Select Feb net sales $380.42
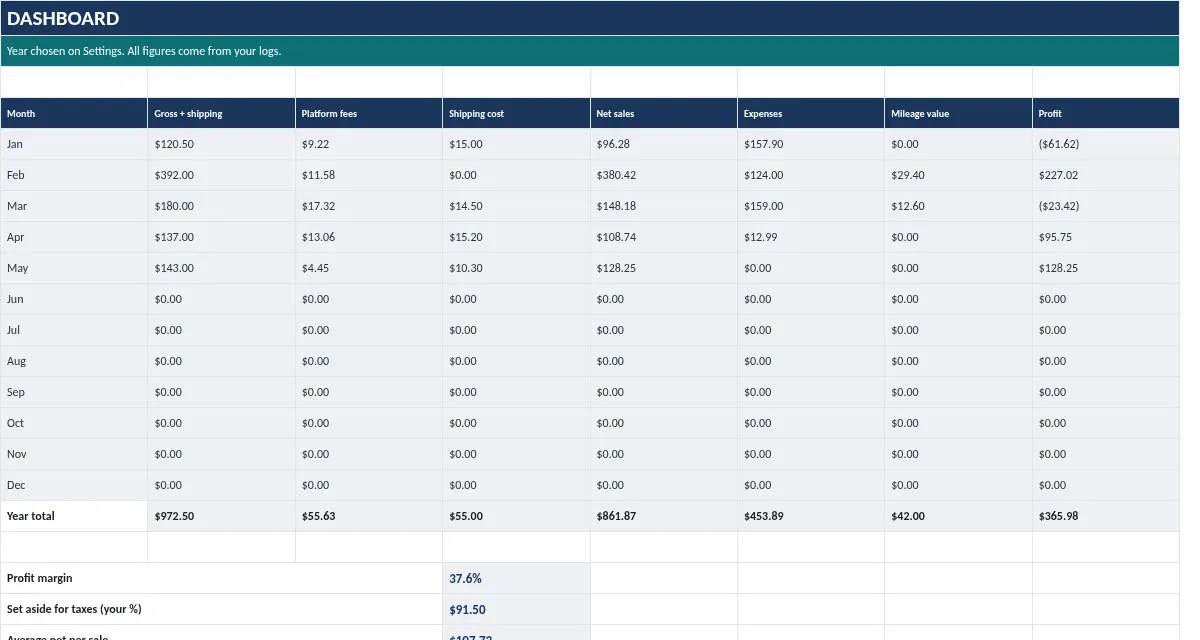This screenshot has width=1200, height=640. pyautogui.click(x=664, y=175)
